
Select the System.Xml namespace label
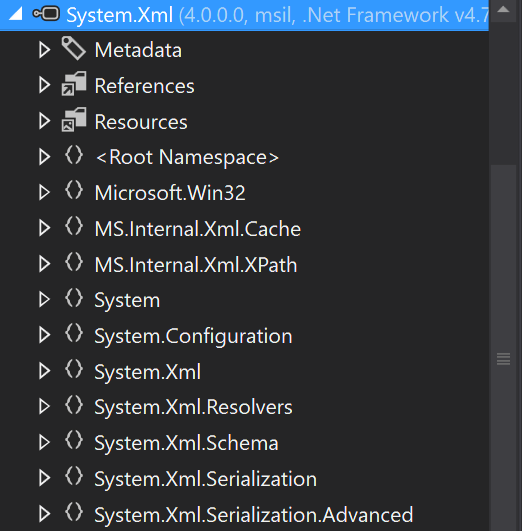click(x=148, y=372)
